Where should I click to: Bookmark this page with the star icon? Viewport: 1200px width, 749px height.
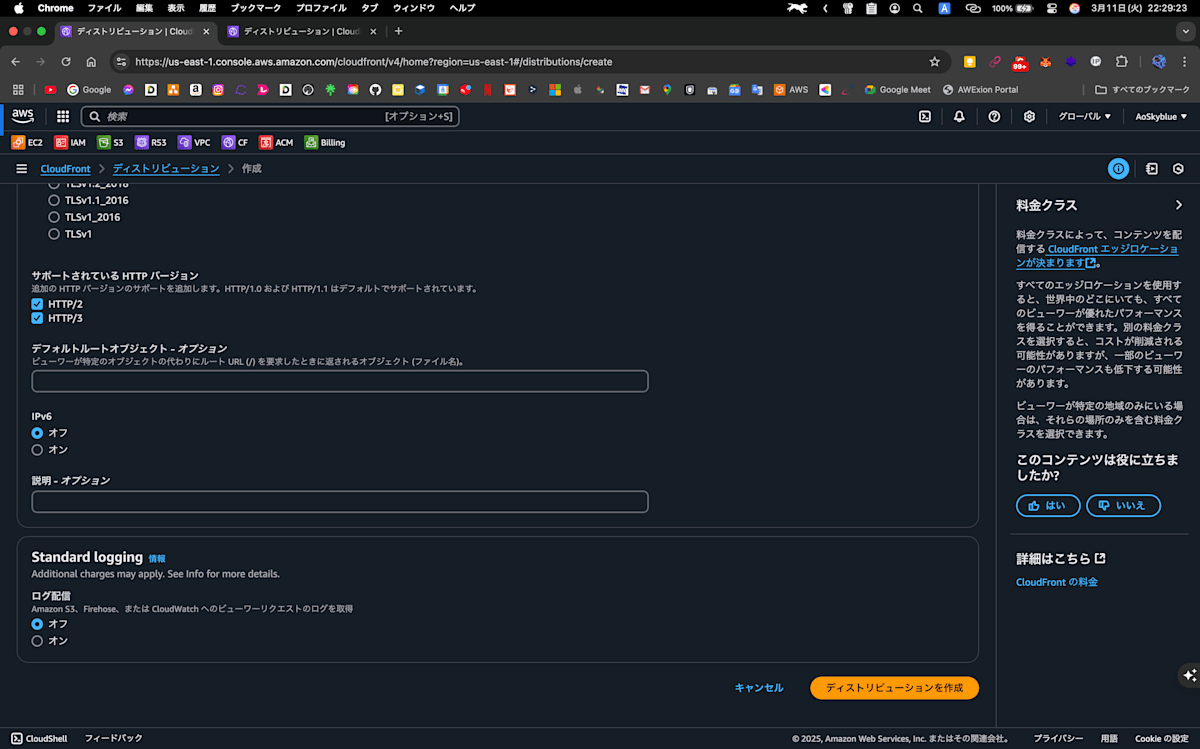coord(935,61)
